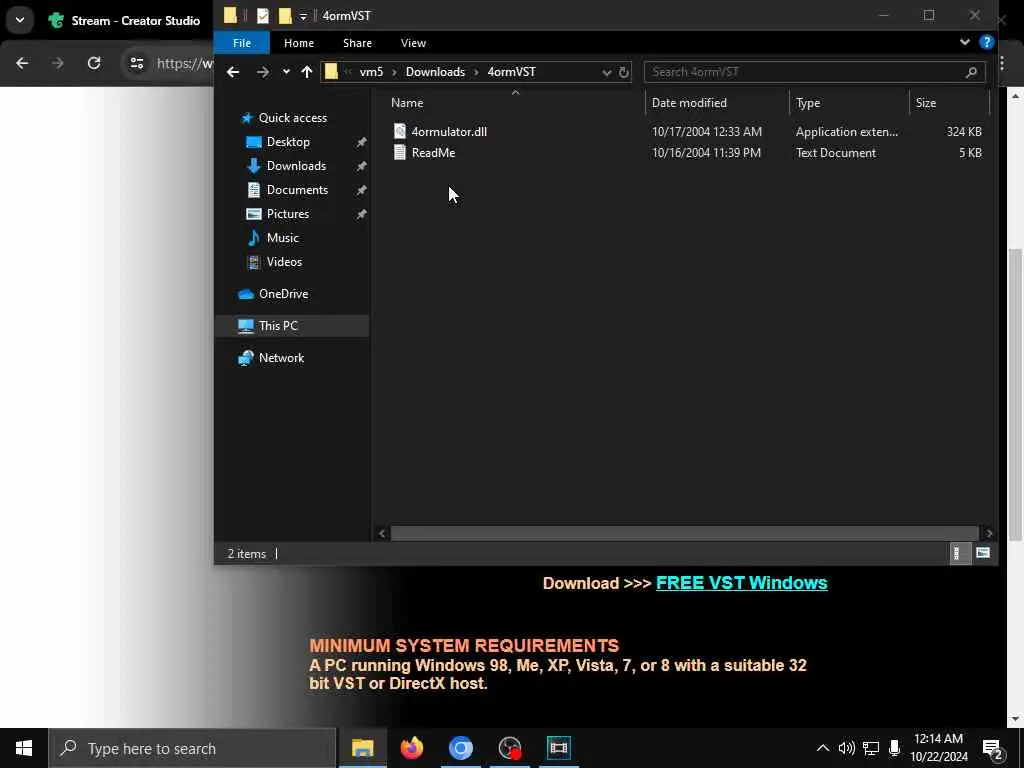Viewport: 1024px width, 768px height.
Task: Click the horizontal scrollbar in file list
Action: (684, 534)
